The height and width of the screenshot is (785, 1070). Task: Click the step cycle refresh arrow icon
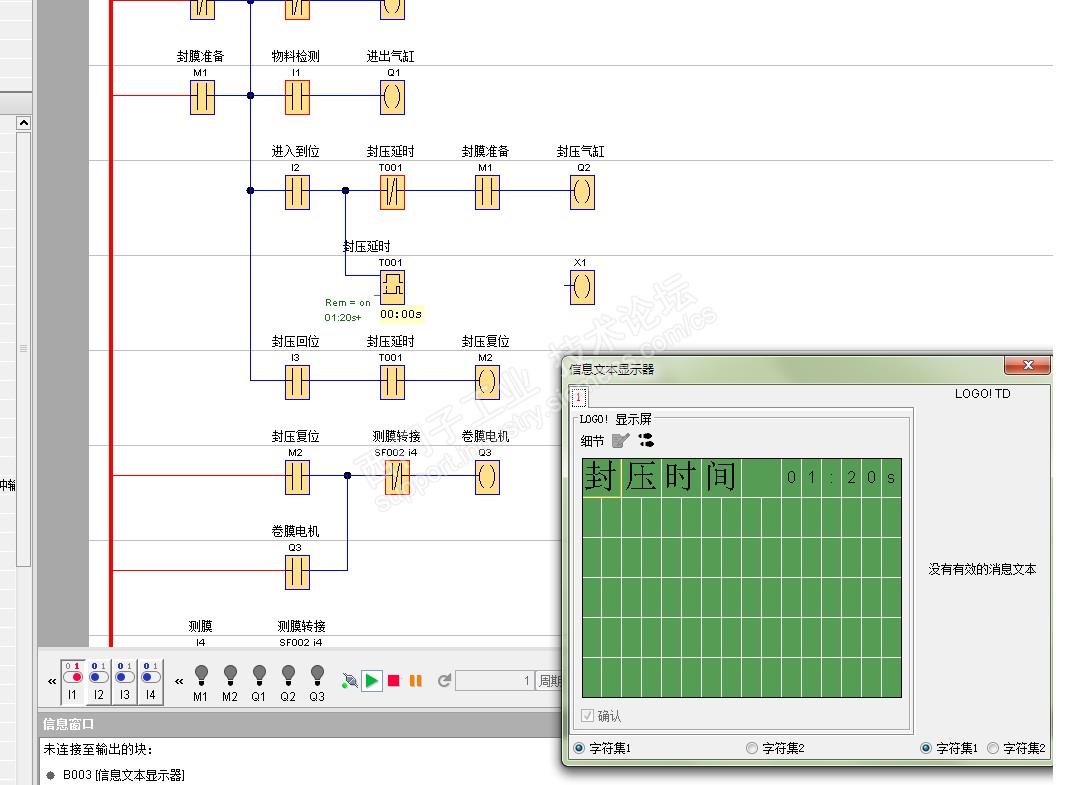point(444,681)
